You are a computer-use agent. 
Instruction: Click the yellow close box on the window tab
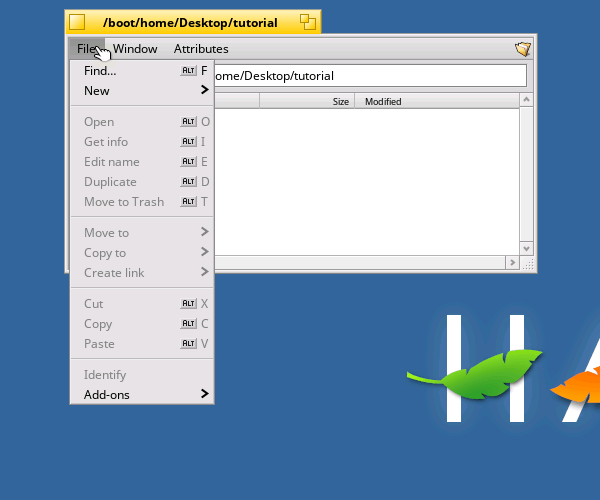coord(77,22)
